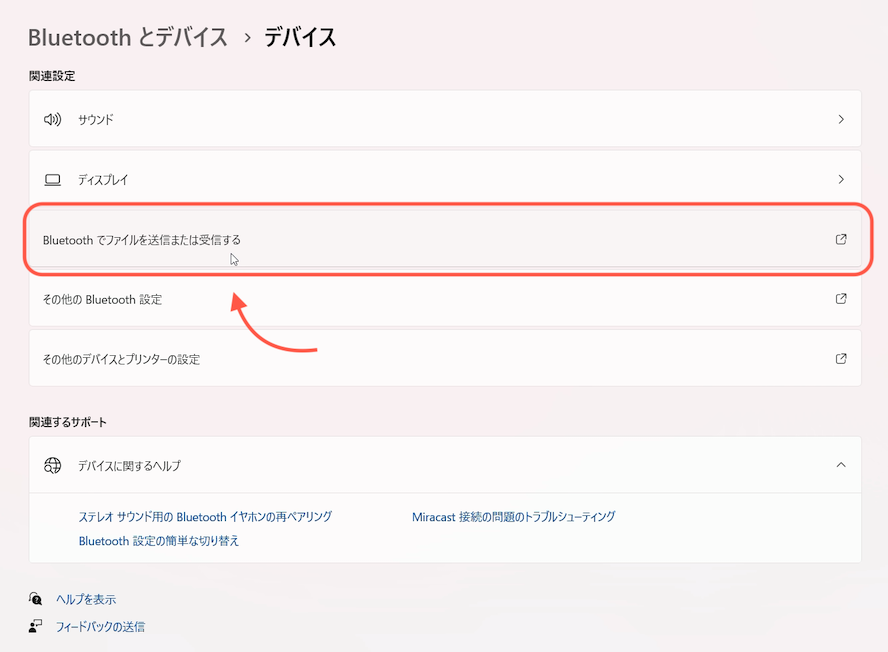Click the ヘルプを表示 link
Screen dimensions: 888x652
pos(86,599)
